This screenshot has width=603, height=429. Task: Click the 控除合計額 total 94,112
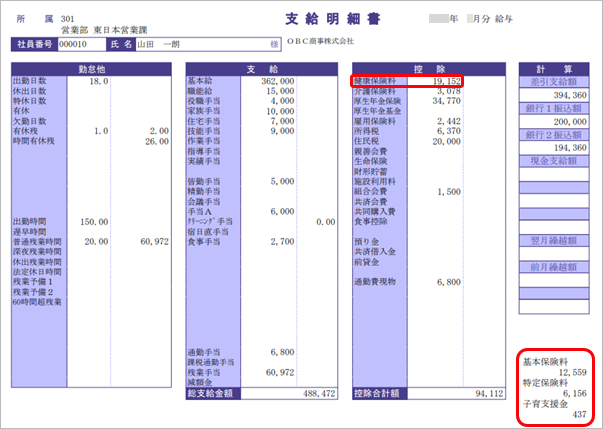tap(489, 394)
